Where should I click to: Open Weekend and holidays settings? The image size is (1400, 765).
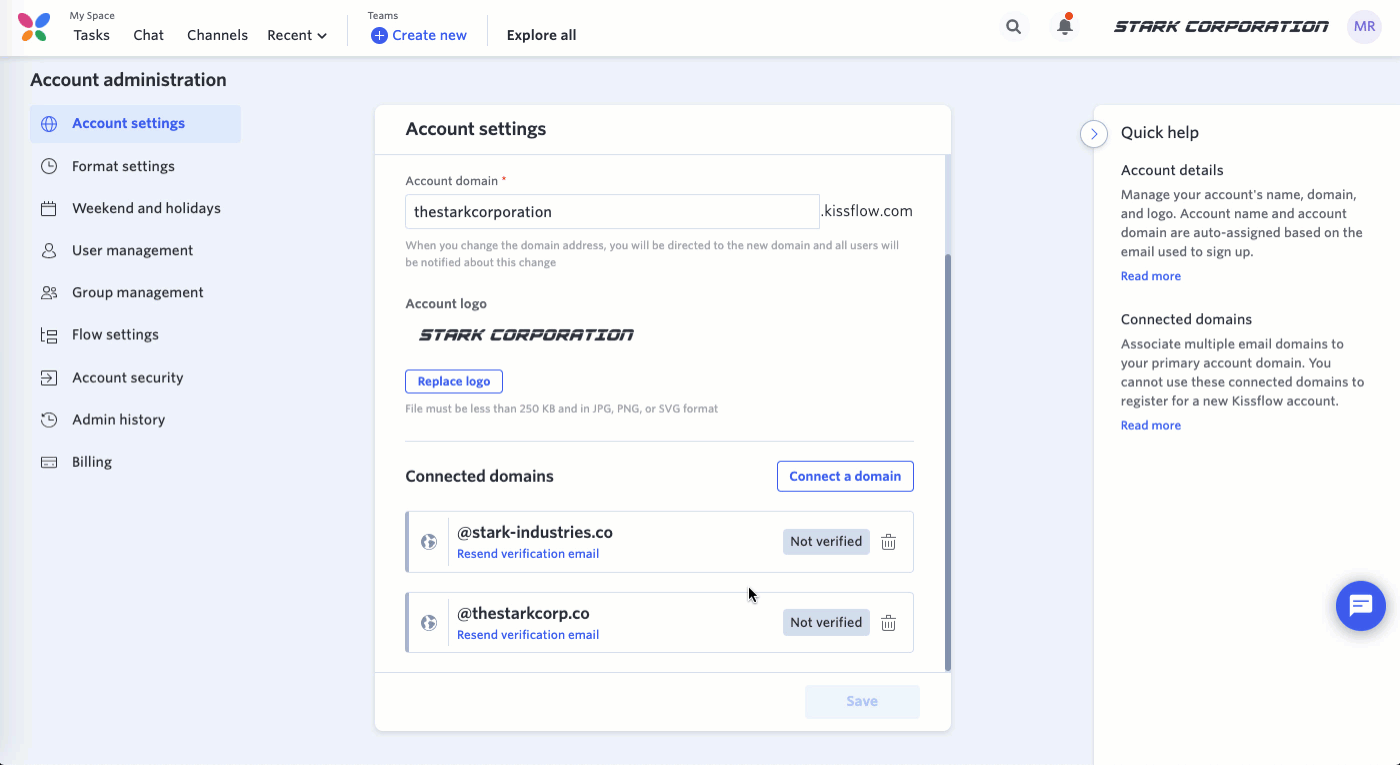coord(135,208)
